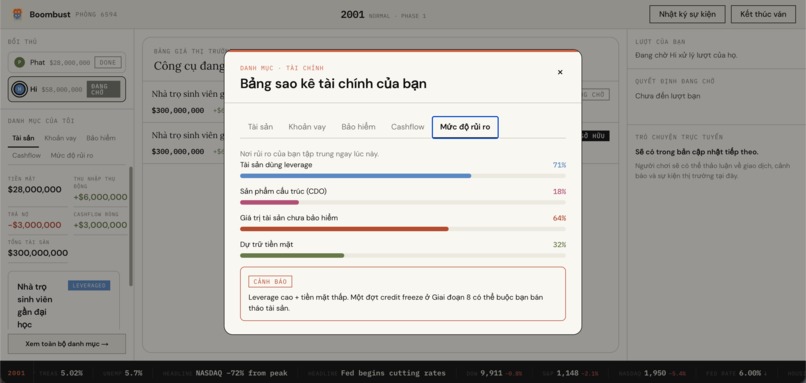Open sidebar Tài sản tab
The height and width of the screenshot is (383, 806).
click(23, 138)
